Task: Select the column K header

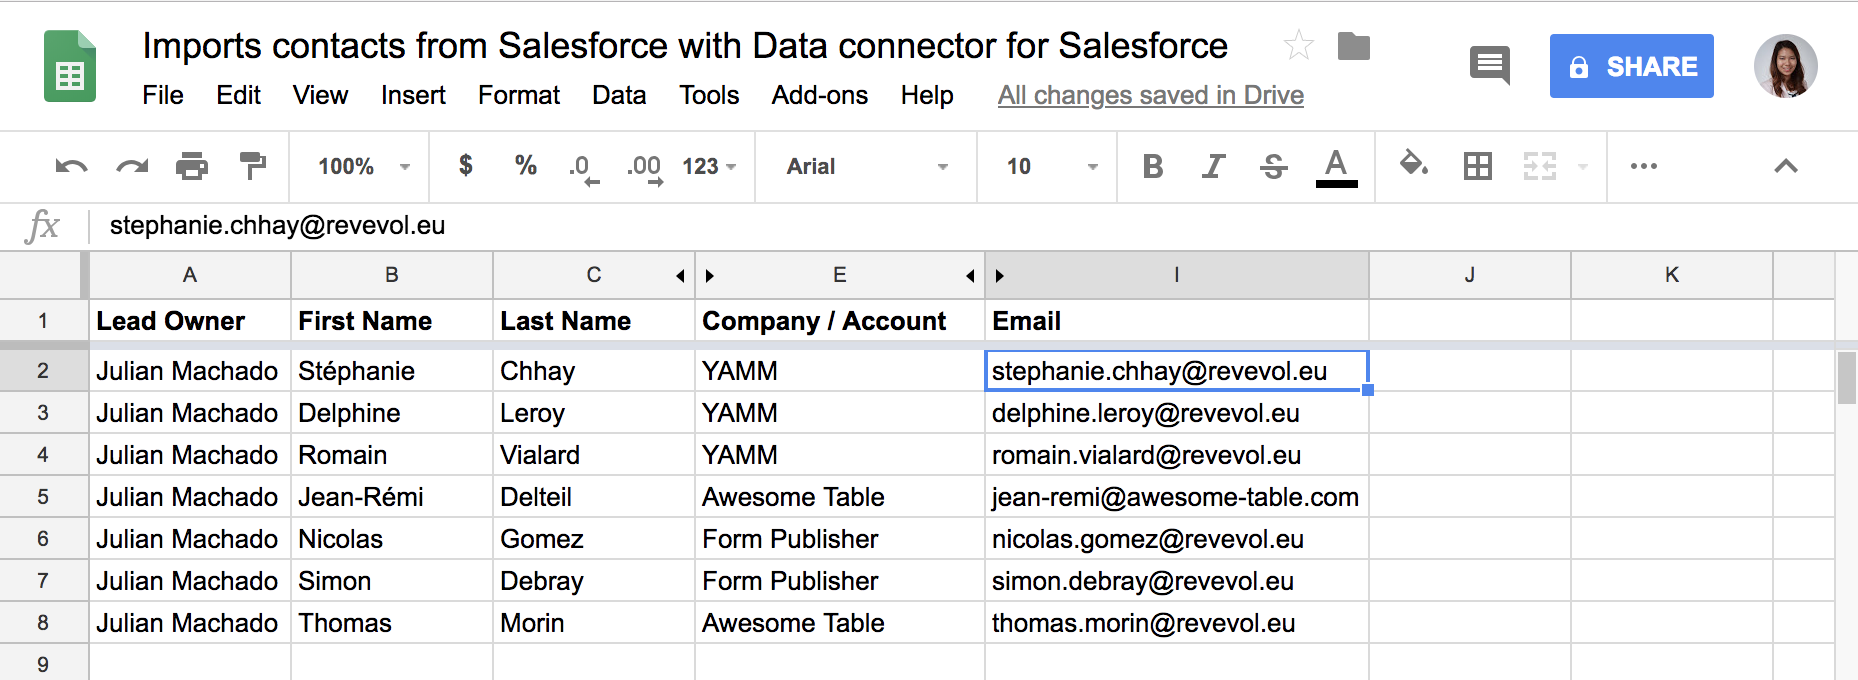Action: 1671,275
